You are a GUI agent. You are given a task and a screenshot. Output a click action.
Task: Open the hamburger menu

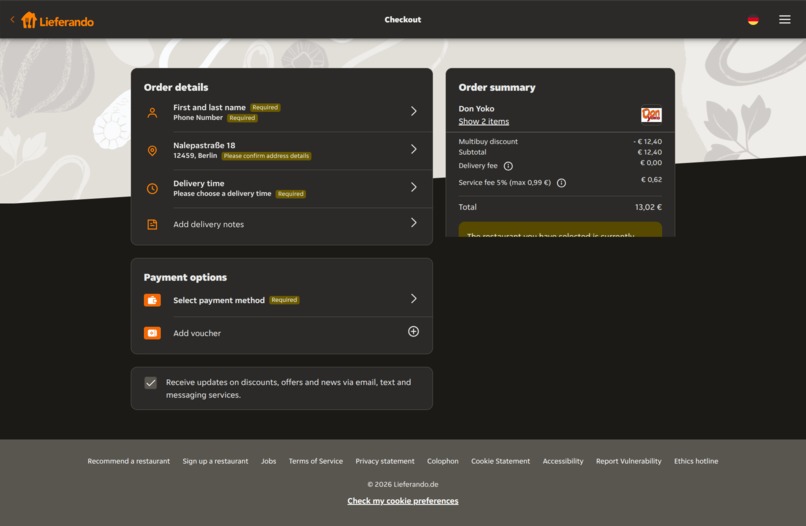tap(784, 20)
